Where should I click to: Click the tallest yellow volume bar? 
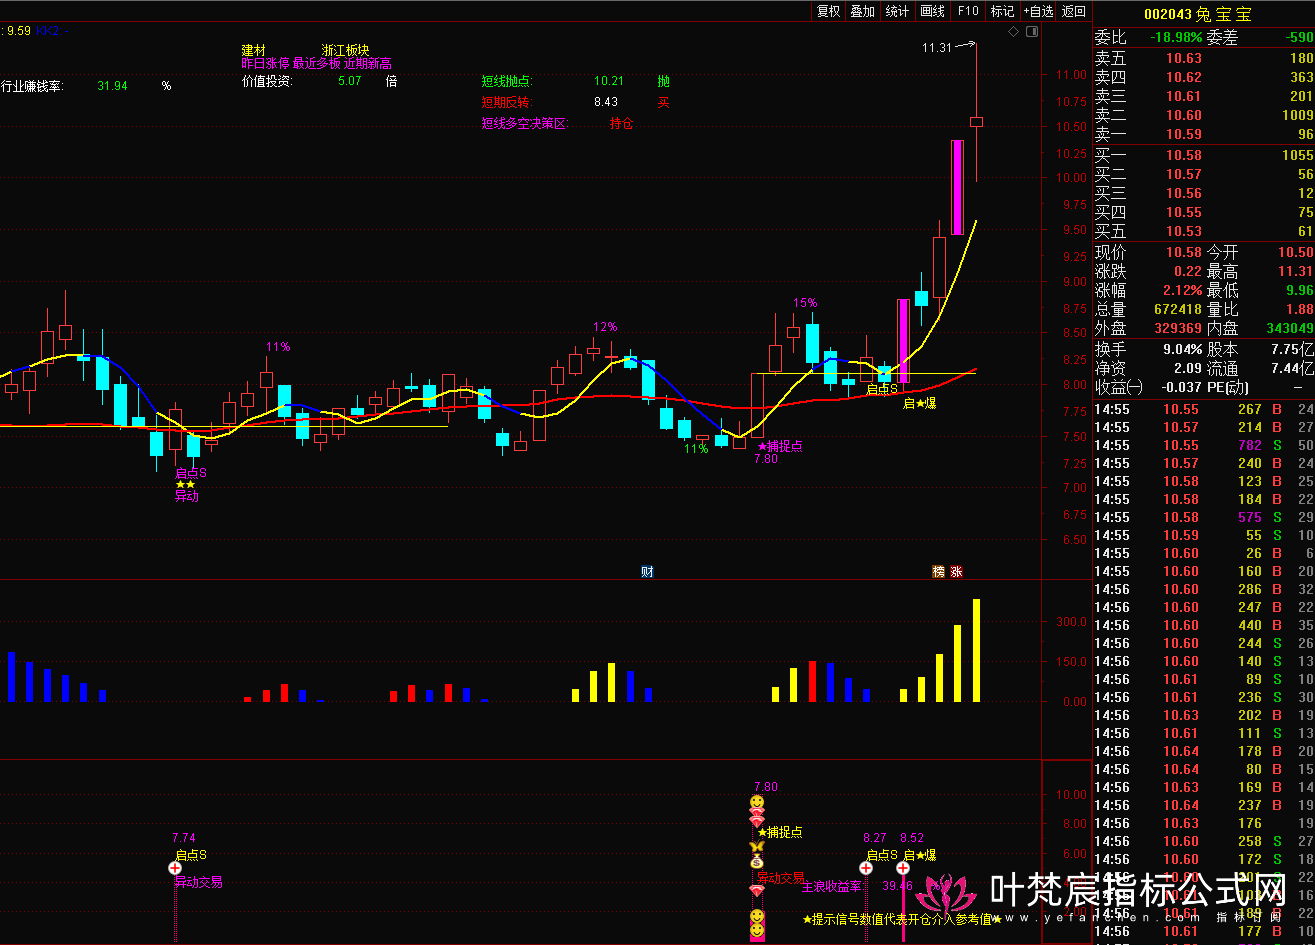[x=976, y=650]
